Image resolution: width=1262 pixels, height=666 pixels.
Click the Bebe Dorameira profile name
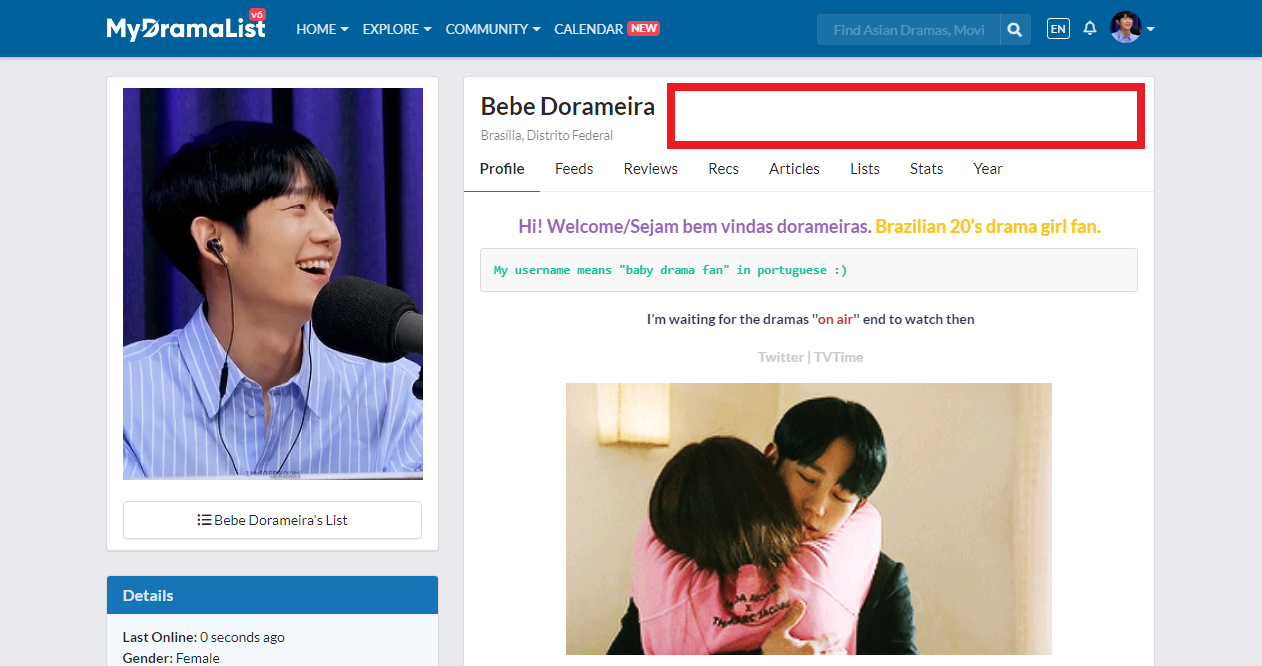[x=568, y=106]
